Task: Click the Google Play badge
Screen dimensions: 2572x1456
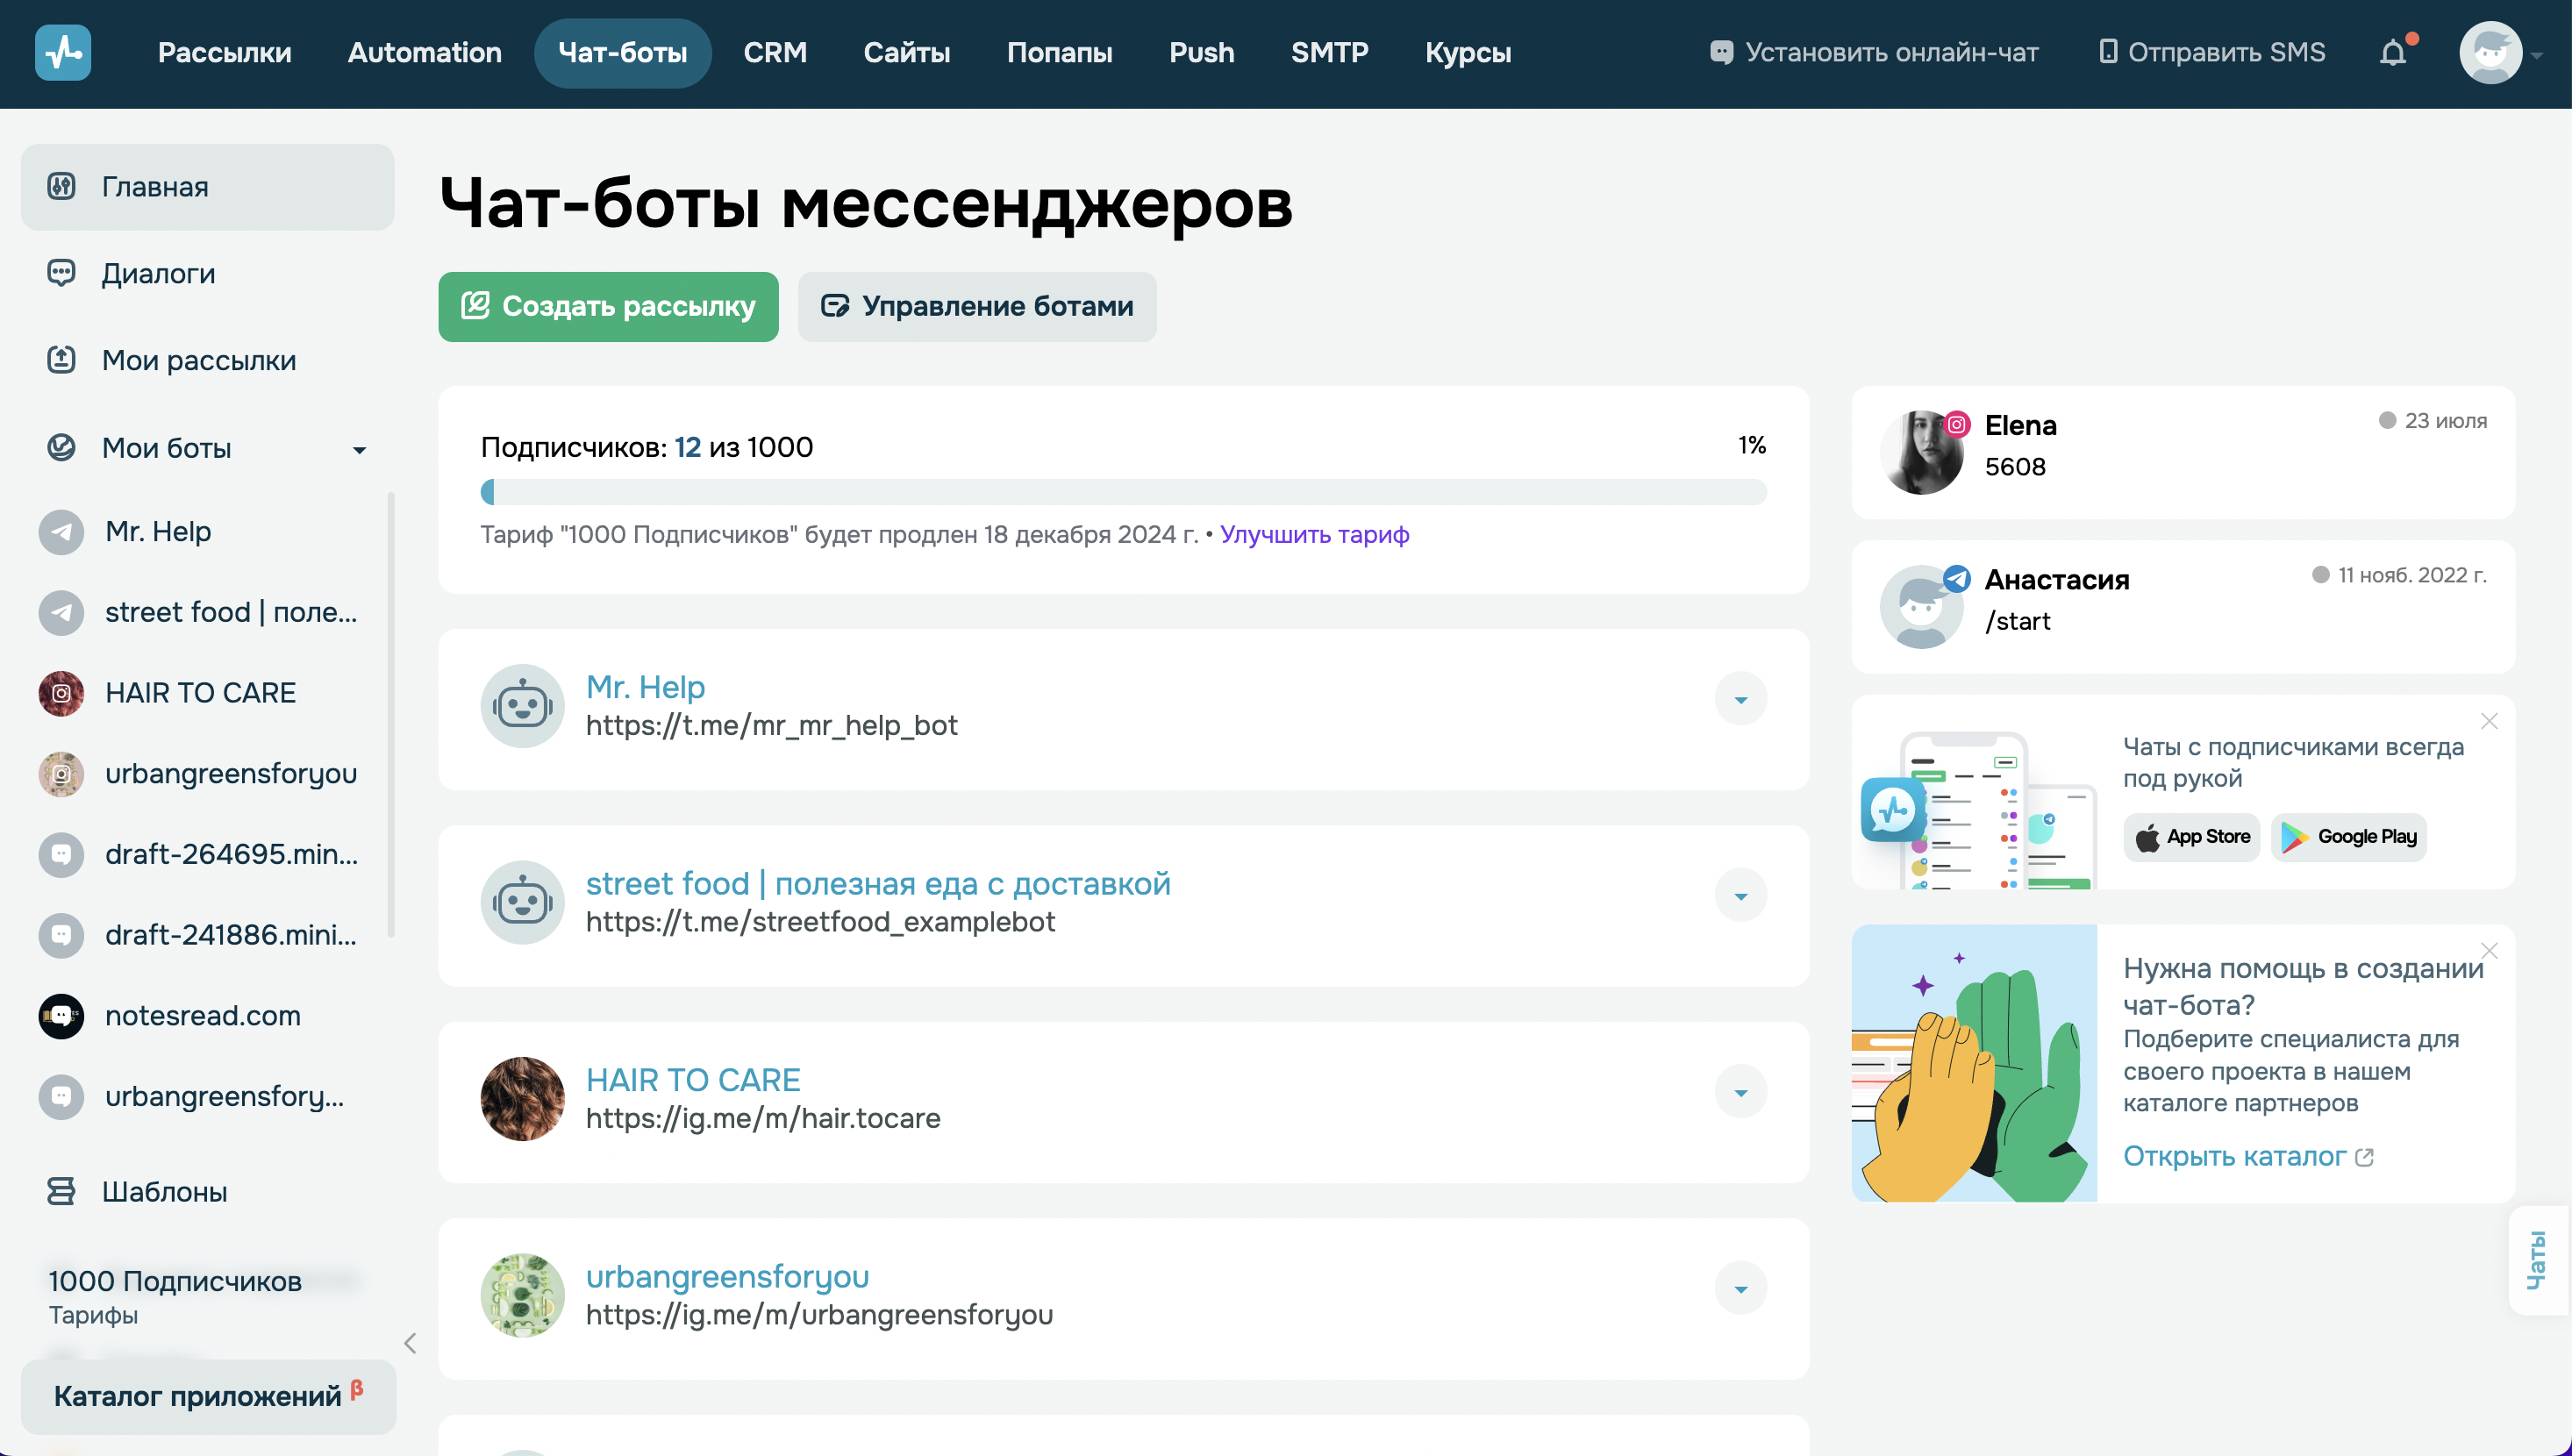Action: pos(2348,836)
